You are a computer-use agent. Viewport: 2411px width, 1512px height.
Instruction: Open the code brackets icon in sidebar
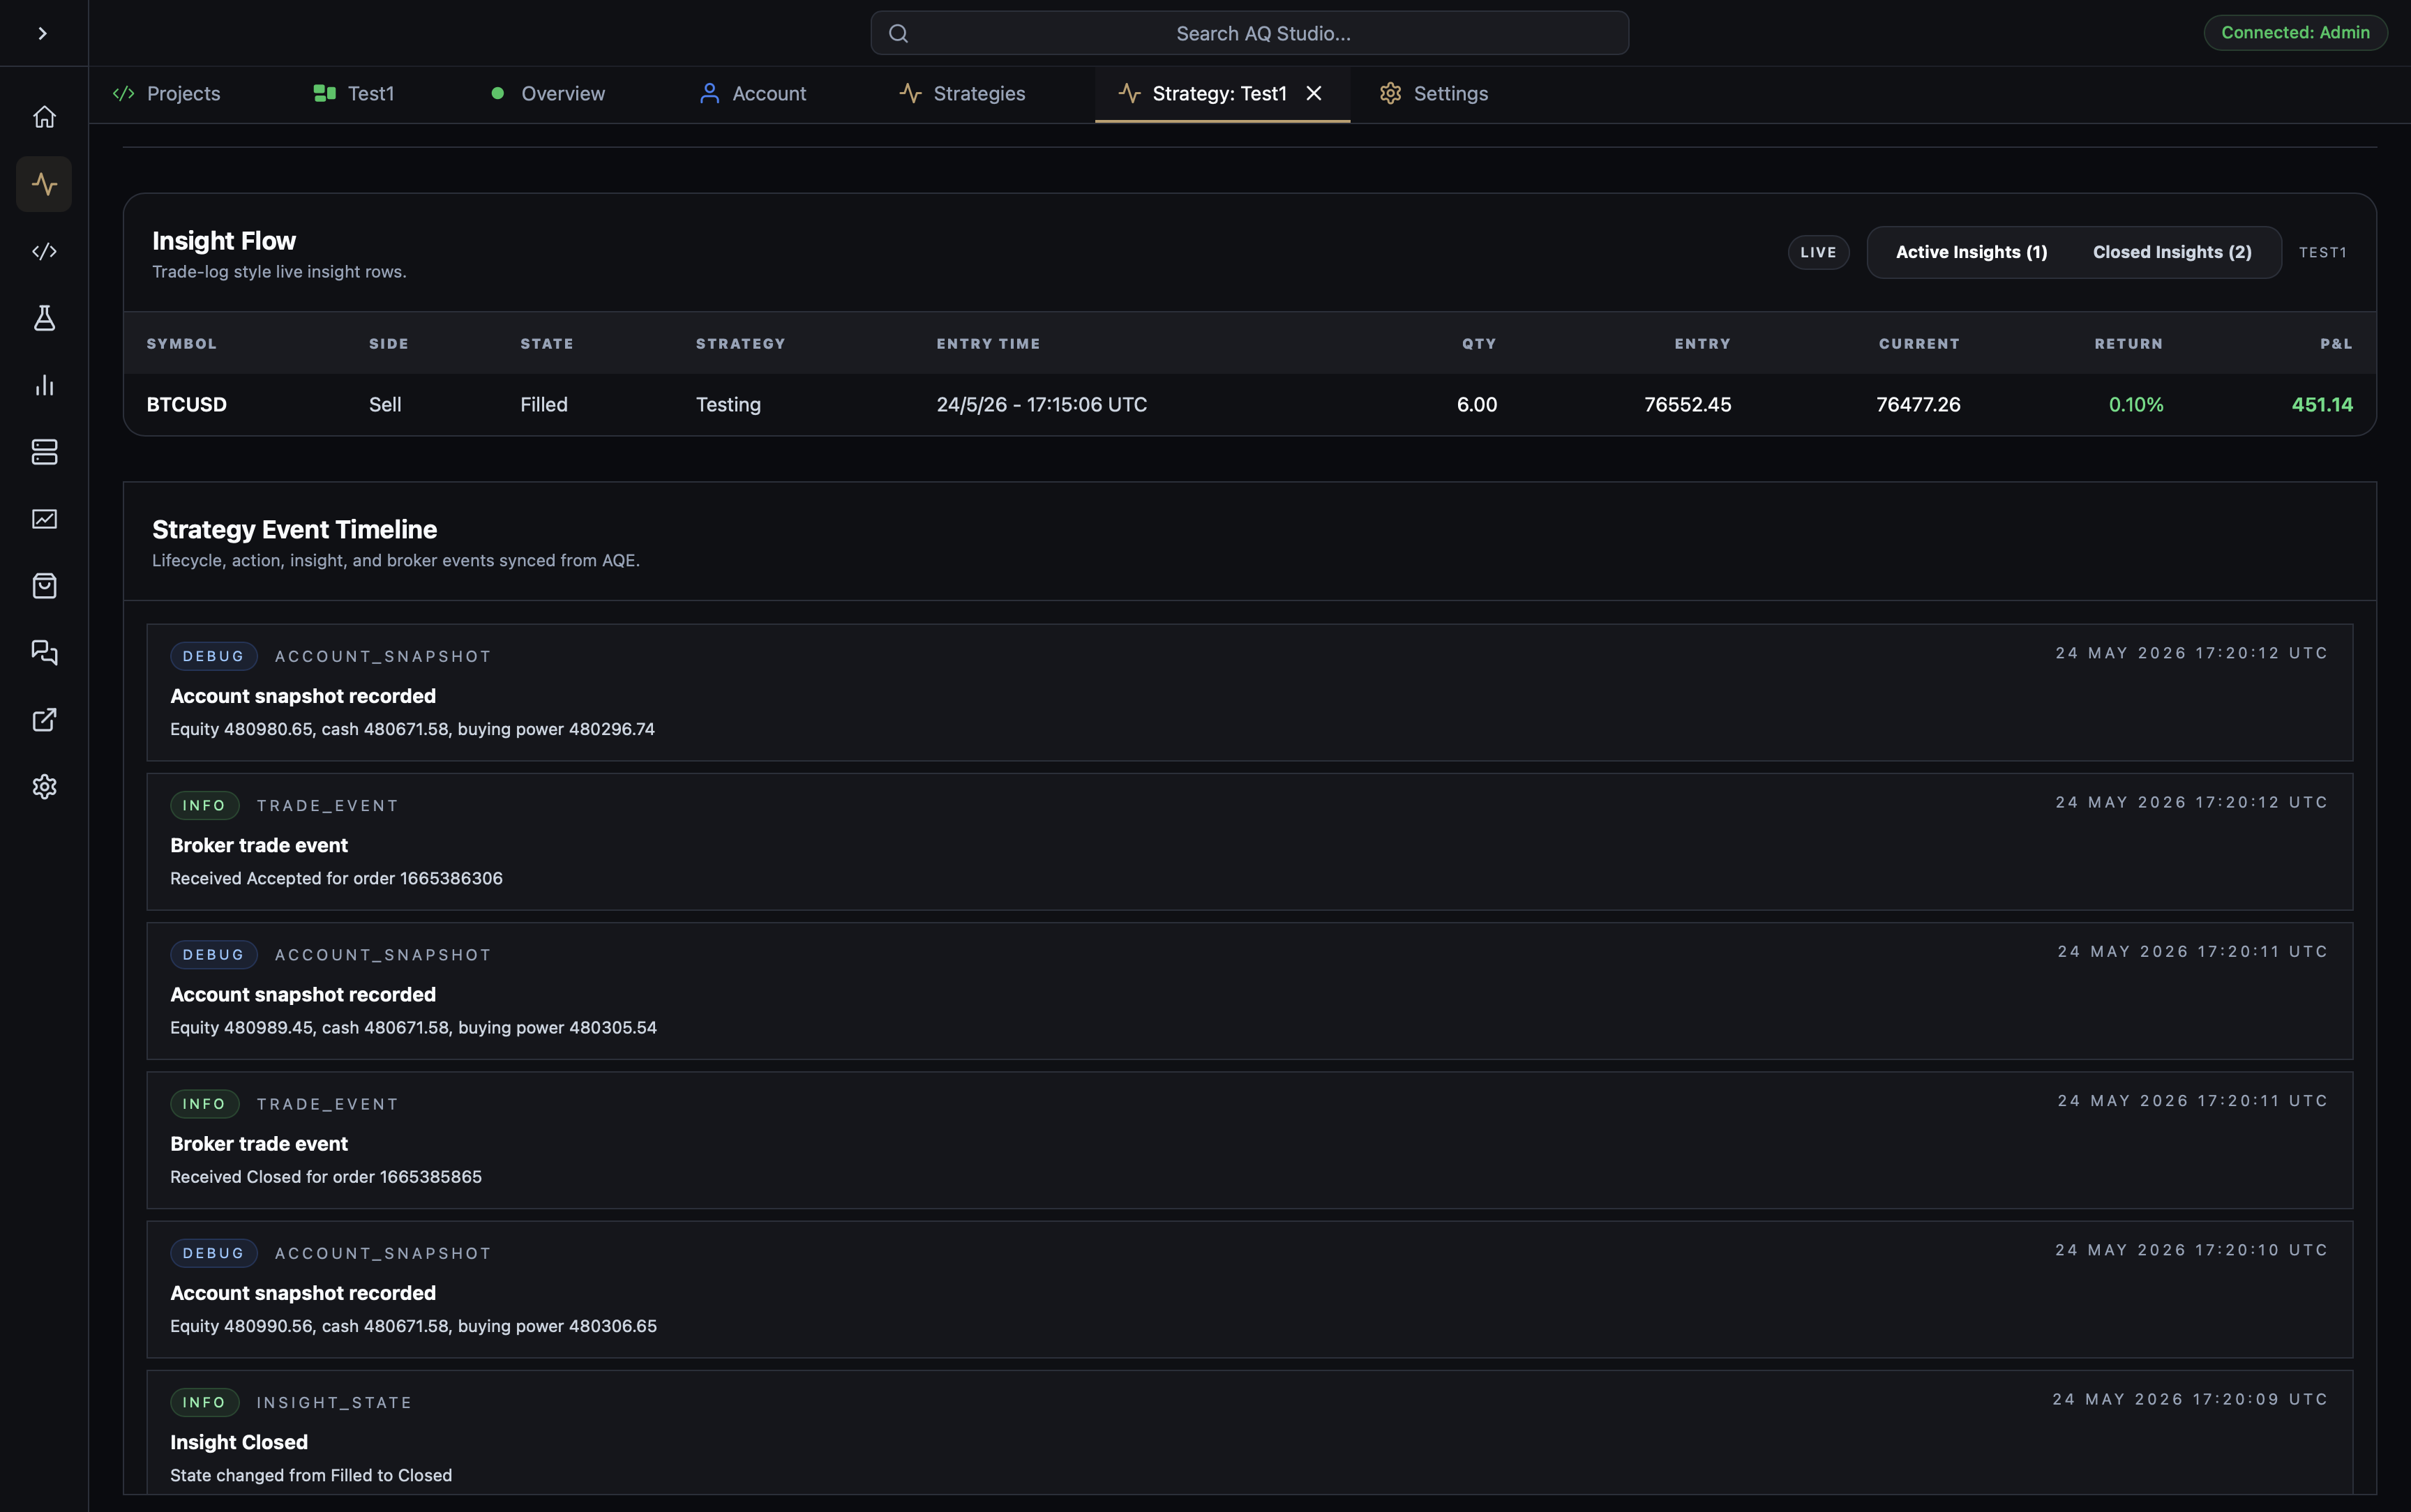pos(44,251)
